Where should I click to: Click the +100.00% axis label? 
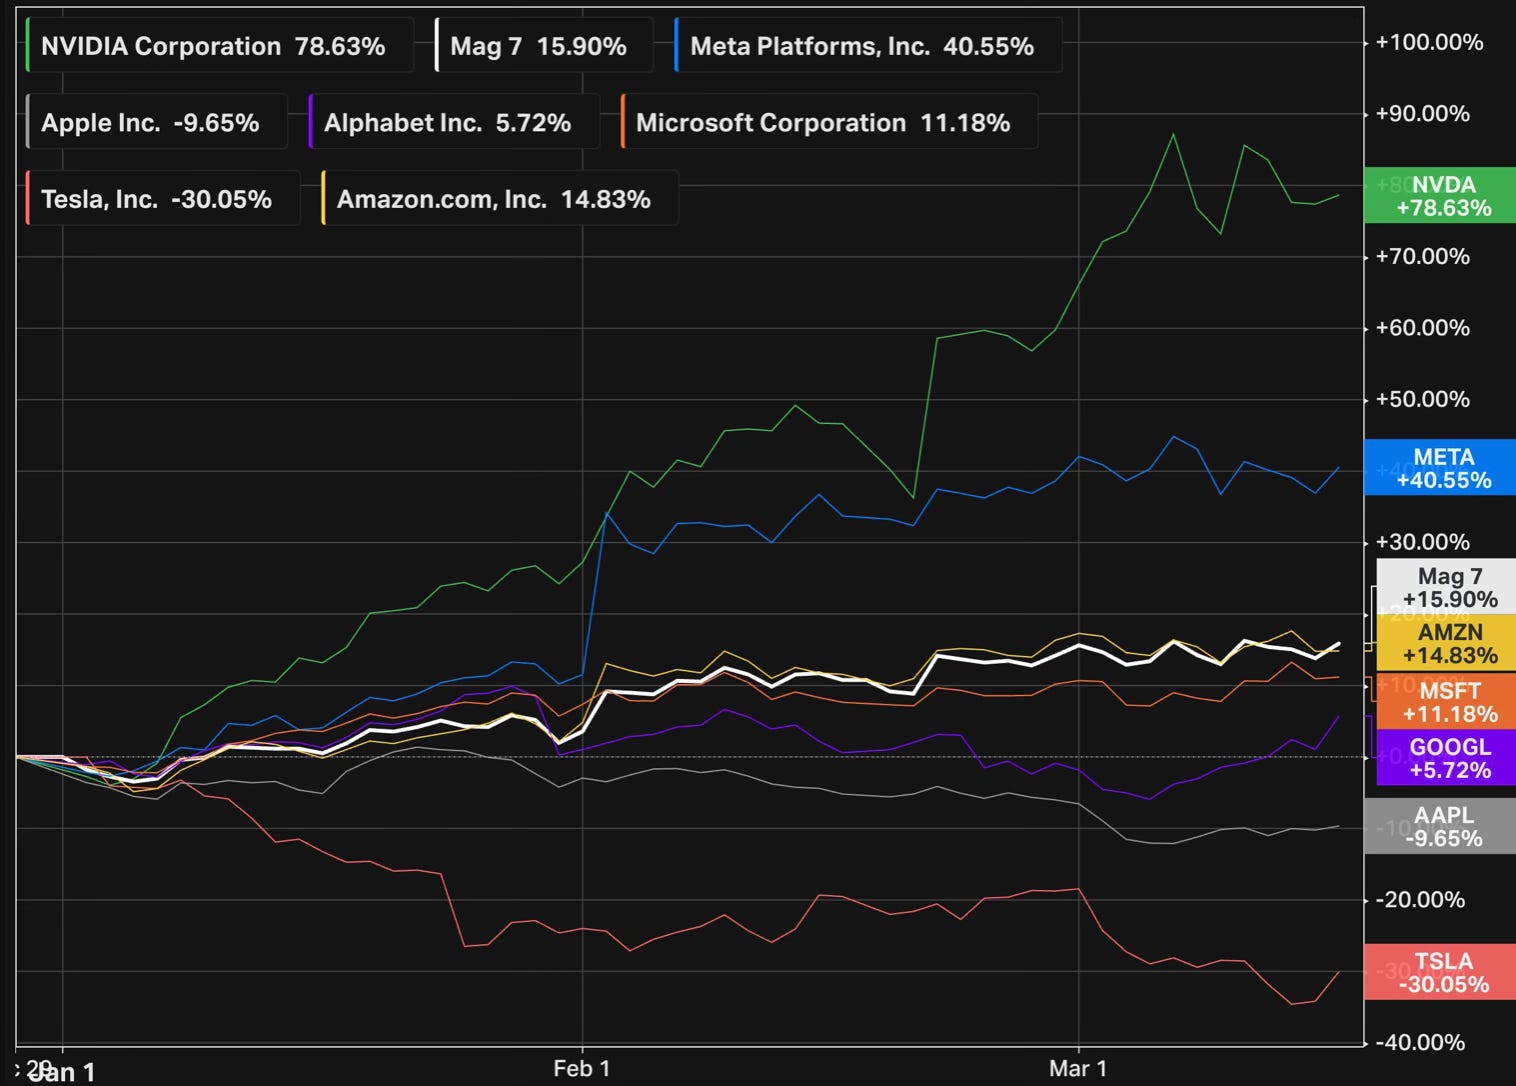[x=1429, y=42]
